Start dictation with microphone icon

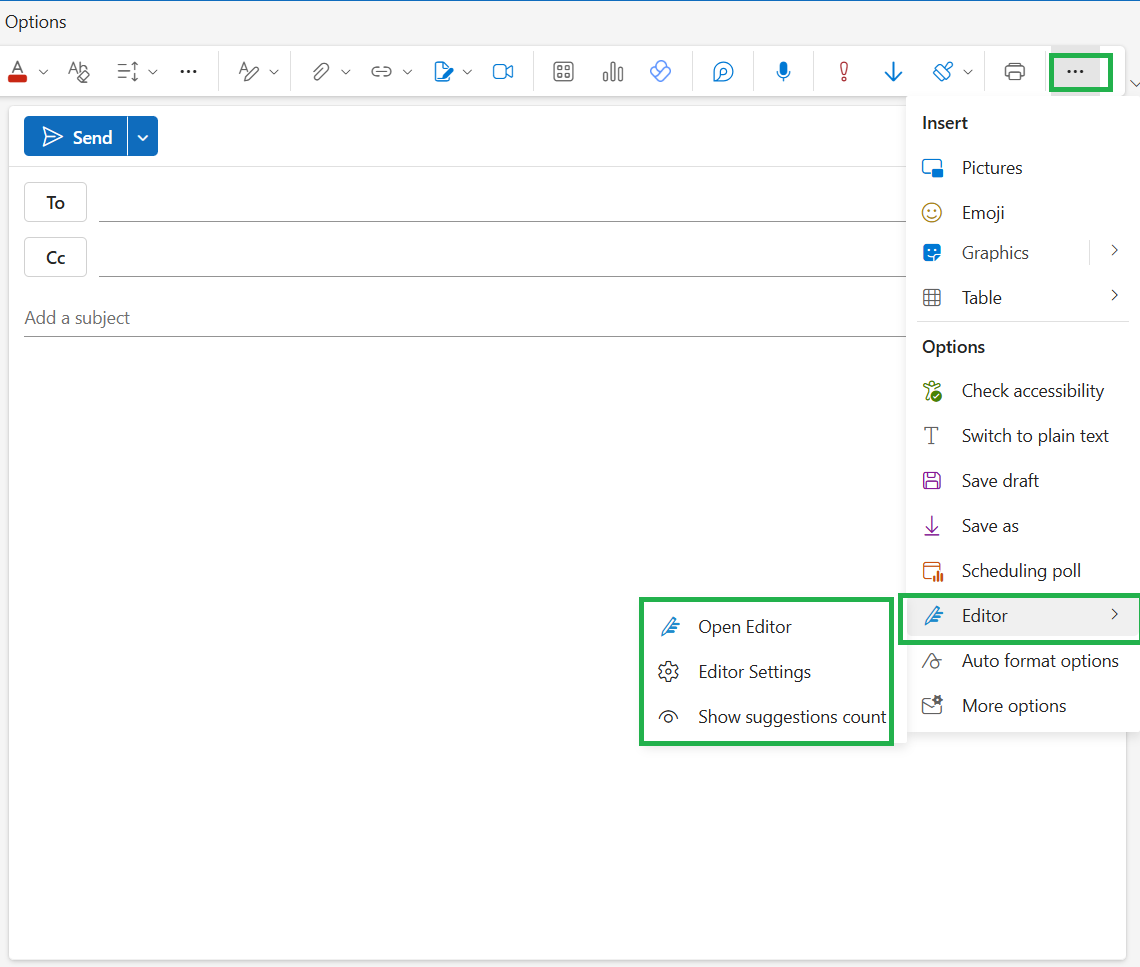783,71
